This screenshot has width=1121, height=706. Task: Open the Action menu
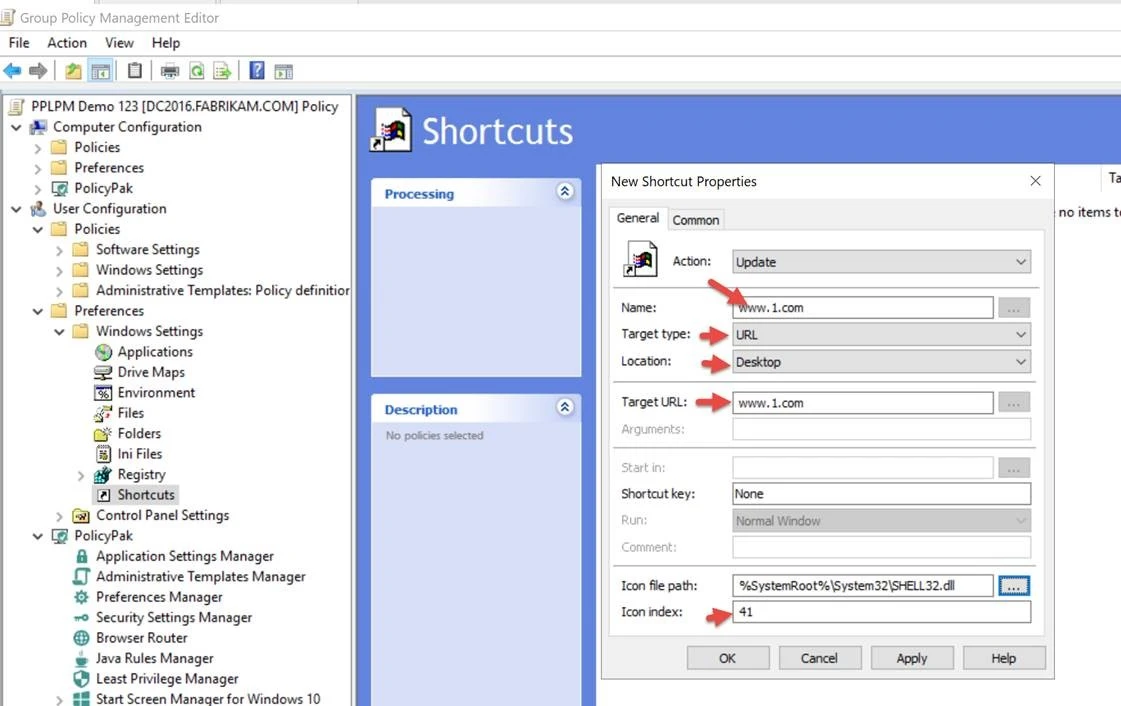(x=67, y=43)
